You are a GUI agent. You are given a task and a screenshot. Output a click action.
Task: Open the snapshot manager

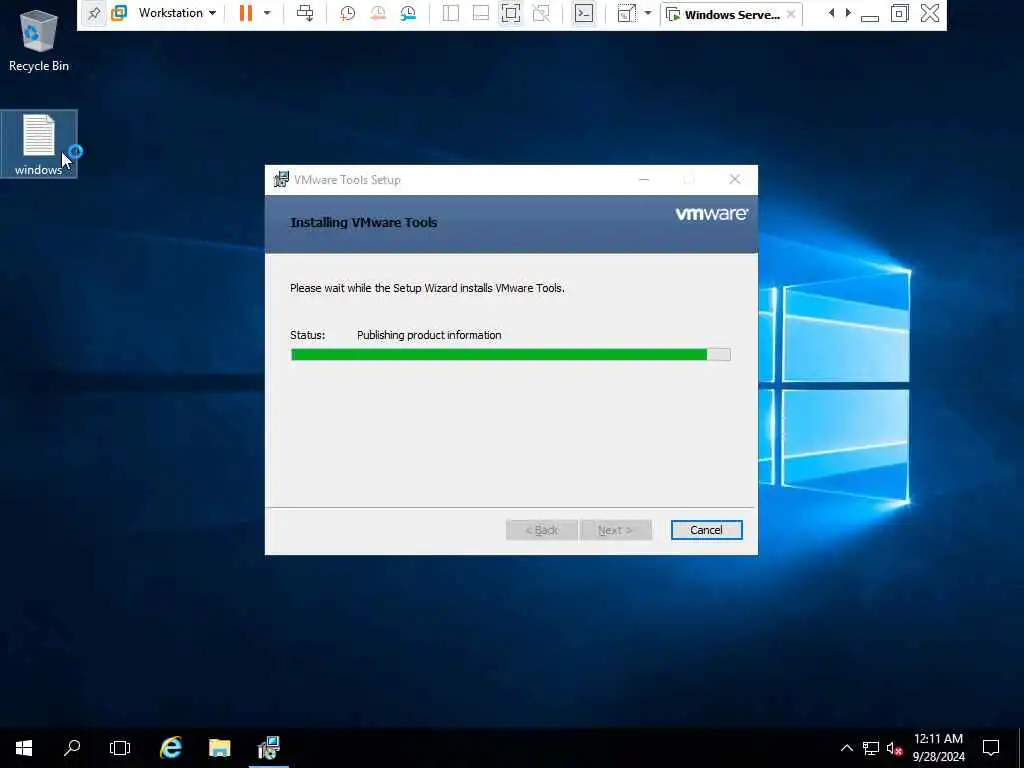[x=408, y=13]
